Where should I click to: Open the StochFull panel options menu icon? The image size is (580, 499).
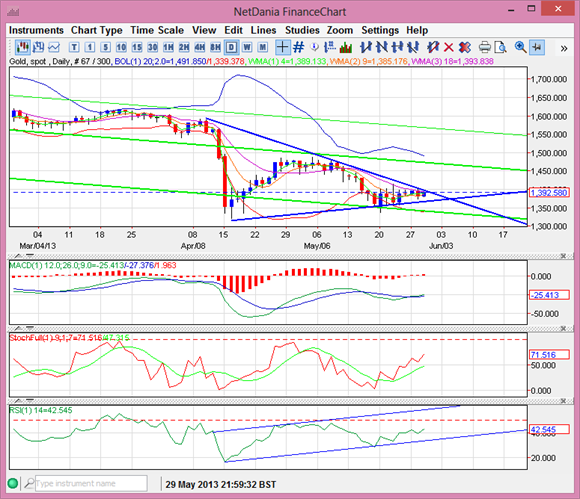[x=30, y=328]
